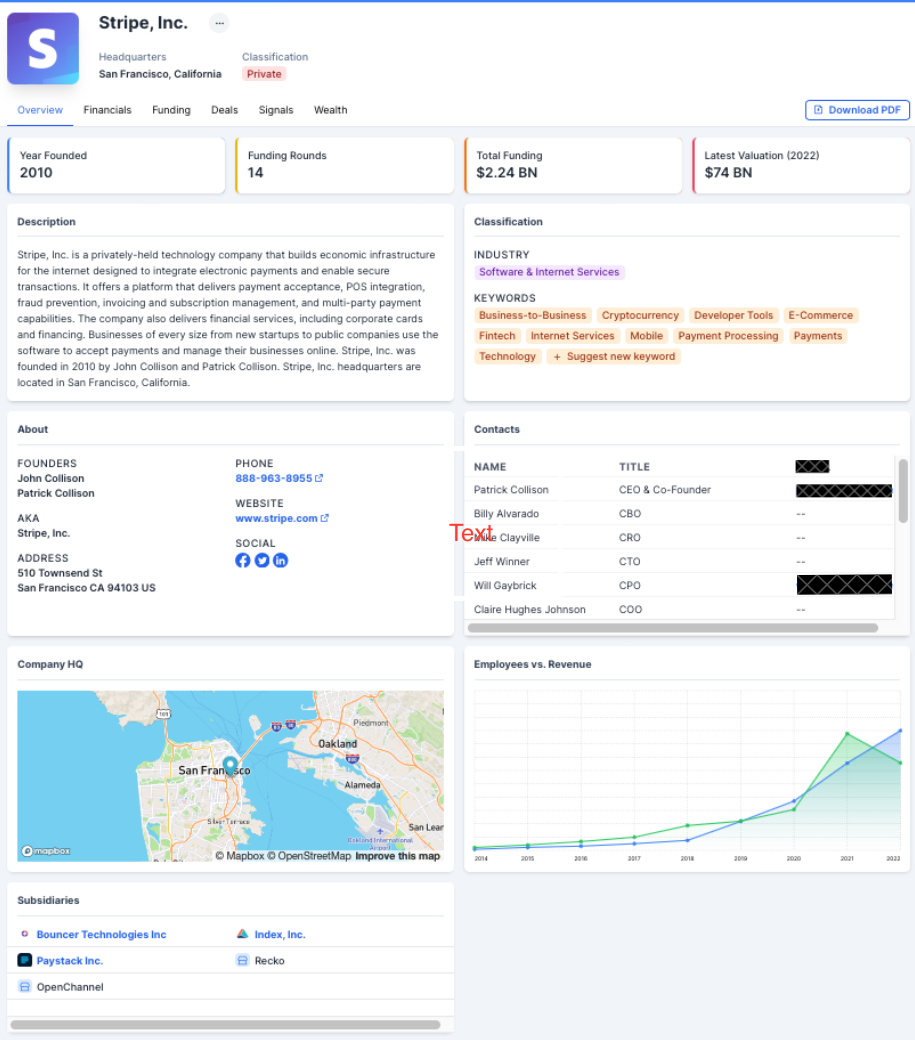The width and height of the screenshot is (915, 1040).
Task: Click the San Francisco map pin marker
Action: pos(230,765)
